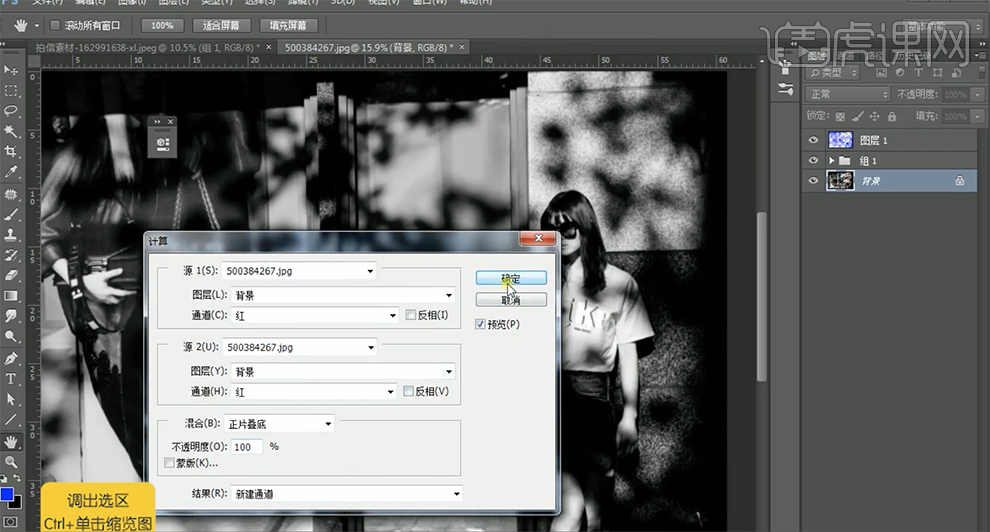
Task: Open 结果(R) result dropdown
Action: (x=347, y=494)
